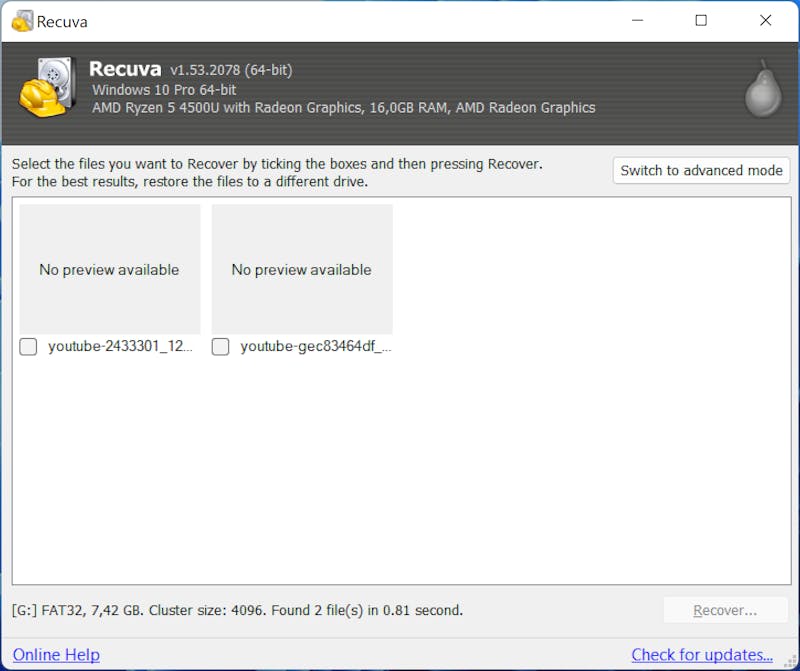Select the youtube-gec83464df preview thumbnail
Screen dimensions: 800x671
point(302,269)
